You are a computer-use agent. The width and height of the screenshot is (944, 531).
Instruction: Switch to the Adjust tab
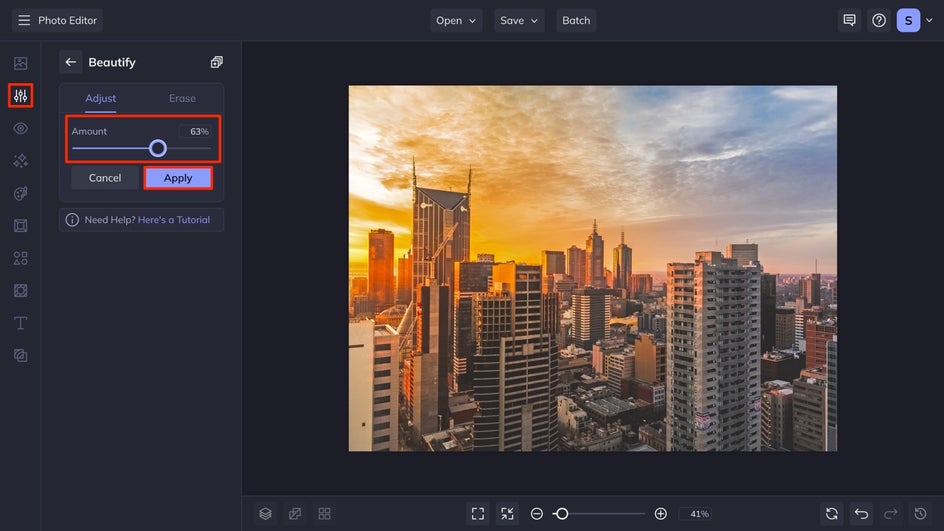(x=101, y=98)
